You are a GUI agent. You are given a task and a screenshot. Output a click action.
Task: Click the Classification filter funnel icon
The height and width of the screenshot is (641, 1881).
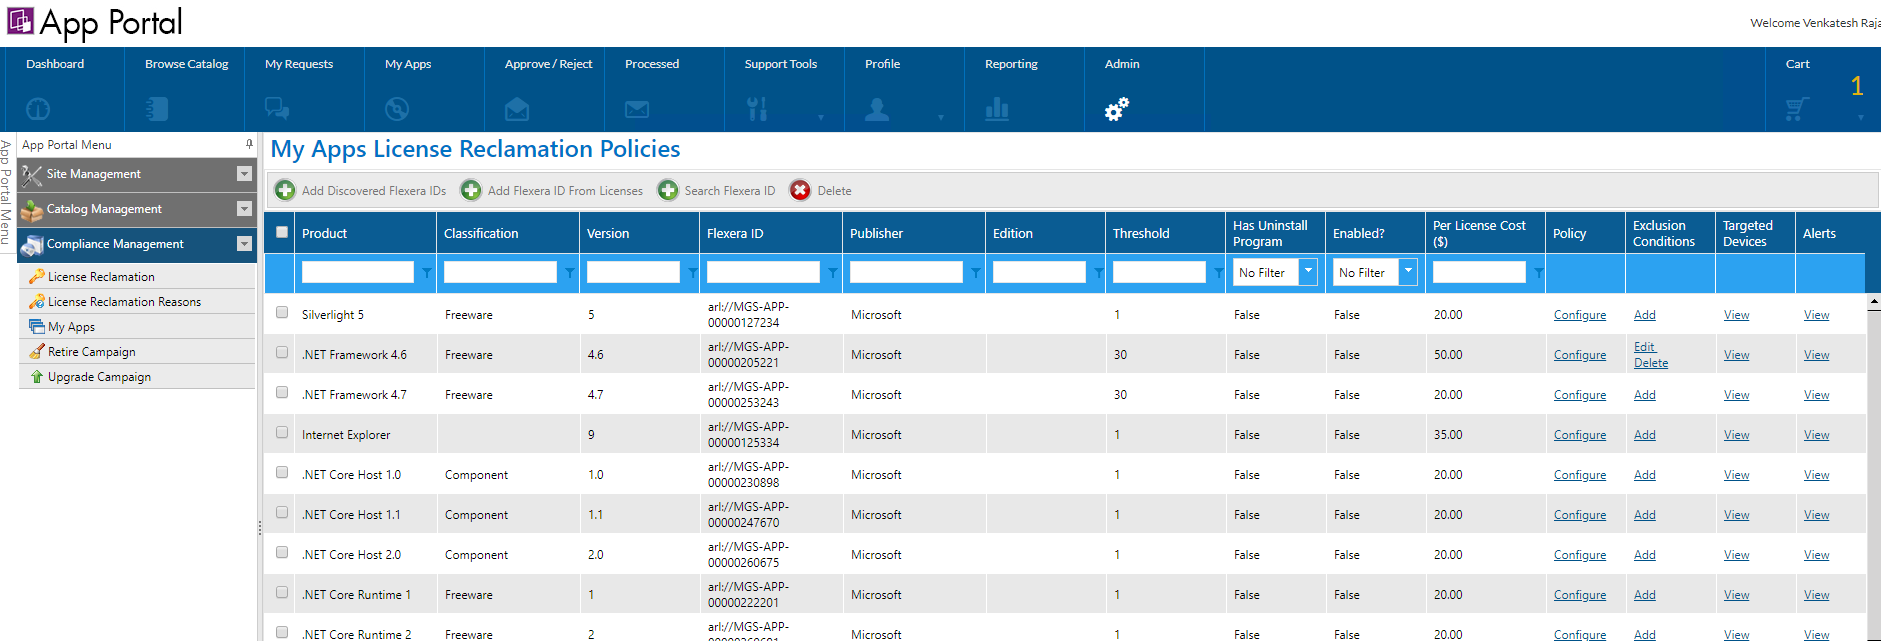coord(570,272)
